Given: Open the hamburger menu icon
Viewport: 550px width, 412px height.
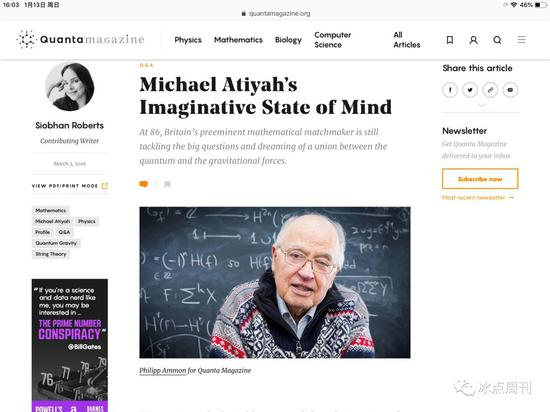Looking at the screenshot, I should coord(521,40).
